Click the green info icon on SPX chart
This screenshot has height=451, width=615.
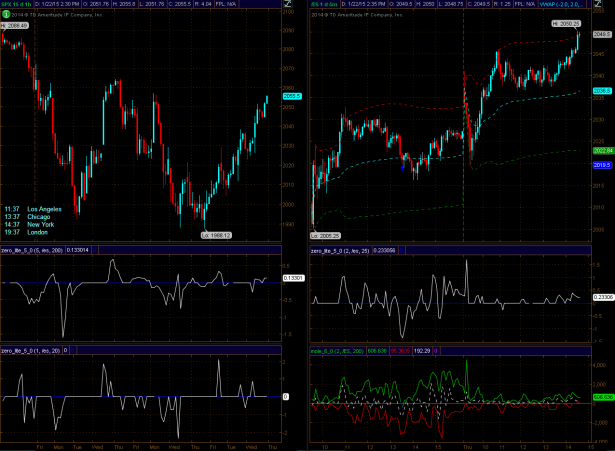(x=6, y=15)
